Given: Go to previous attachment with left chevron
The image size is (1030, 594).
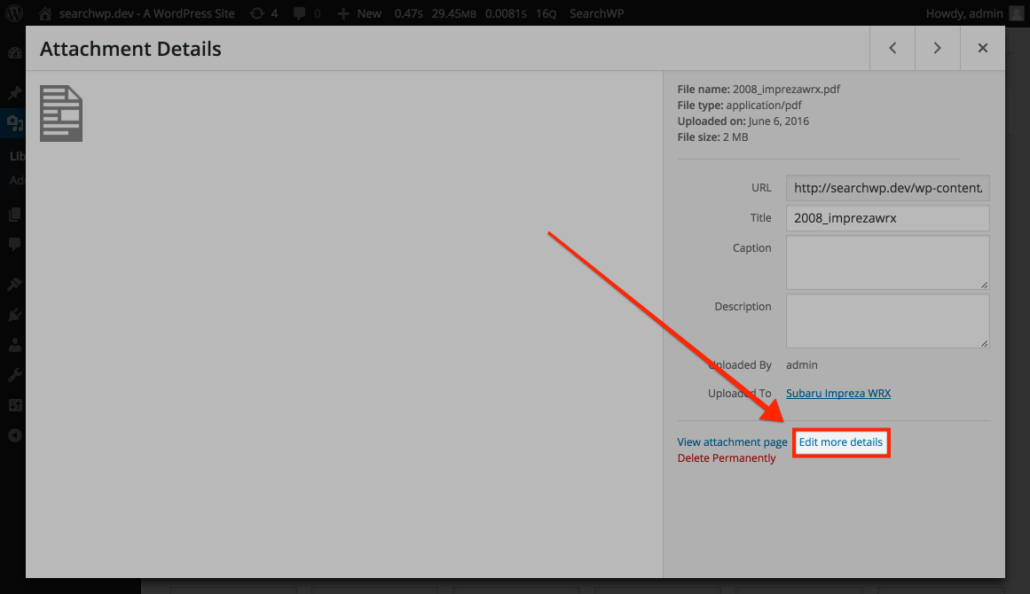Looking at the screenshot, I should [892, 48].
